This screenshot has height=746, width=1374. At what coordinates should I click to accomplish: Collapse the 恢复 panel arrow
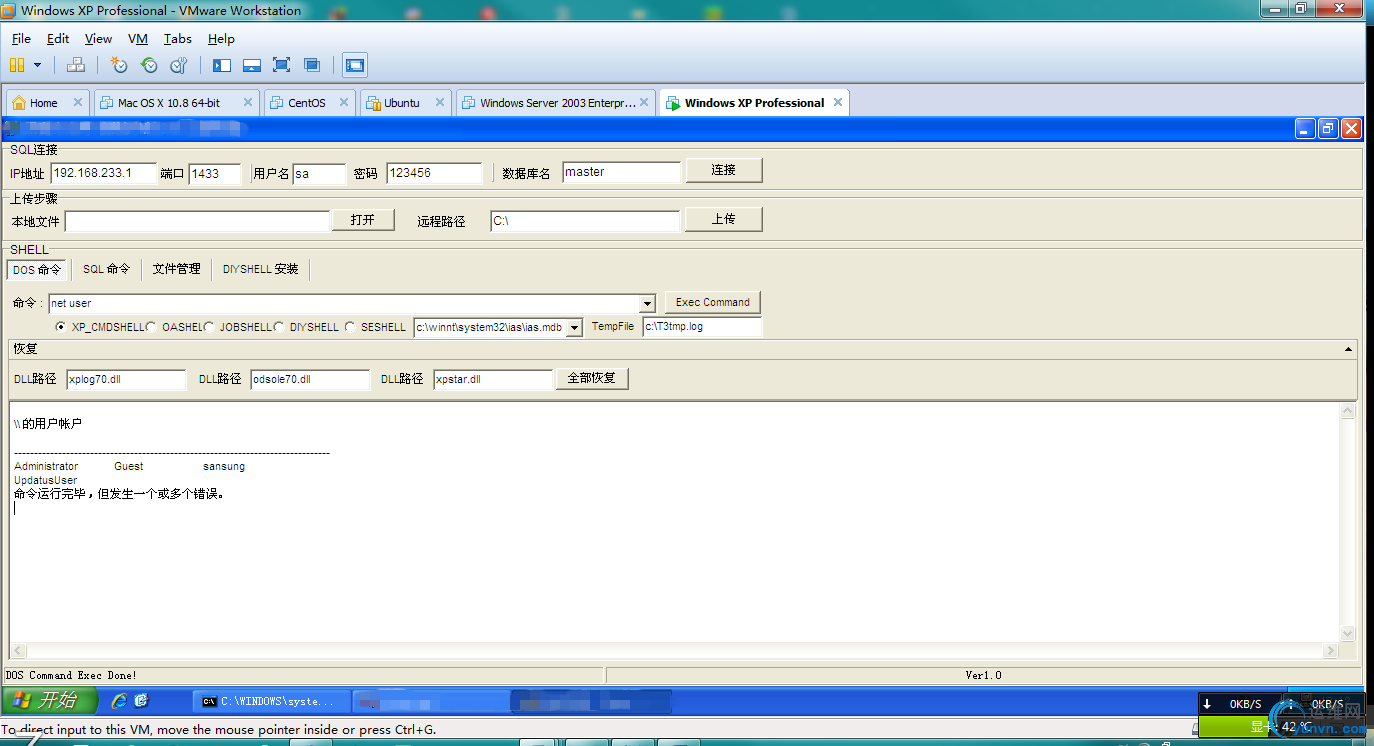coord(1349,349)
